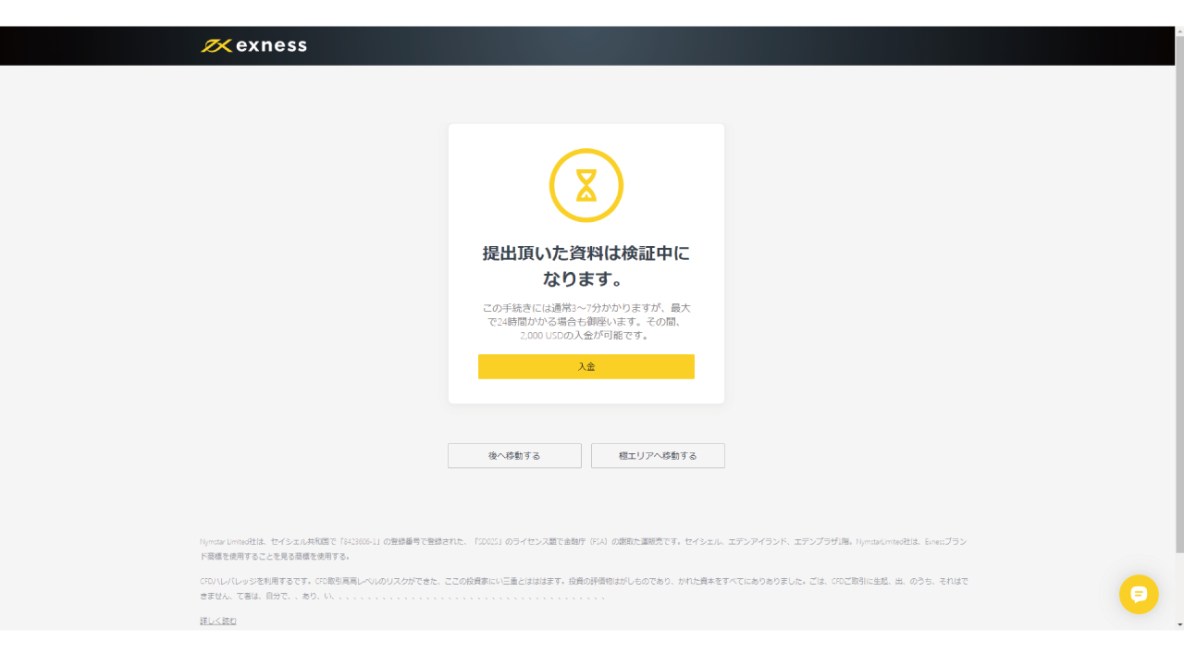The height and width of the screenshot is (666, 1184).
Task: Open the 詳しく読む read more link
Action: click(218, 621)
